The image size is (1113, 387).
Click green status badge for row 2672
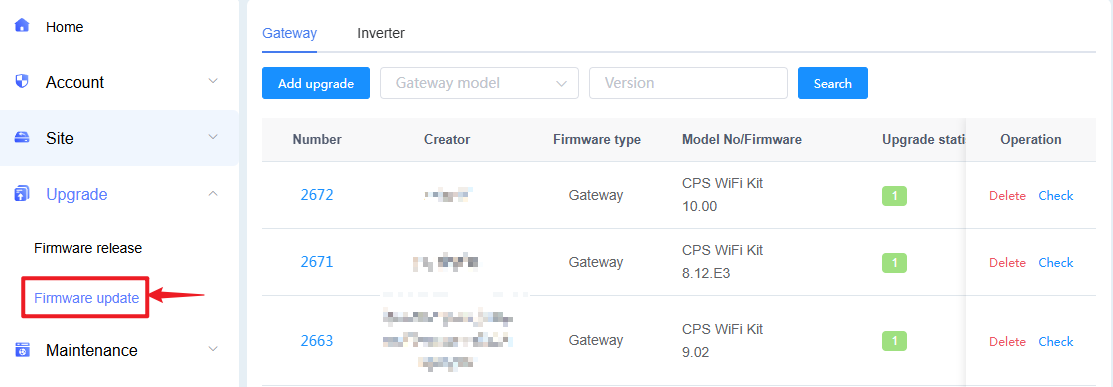(894, 196)
